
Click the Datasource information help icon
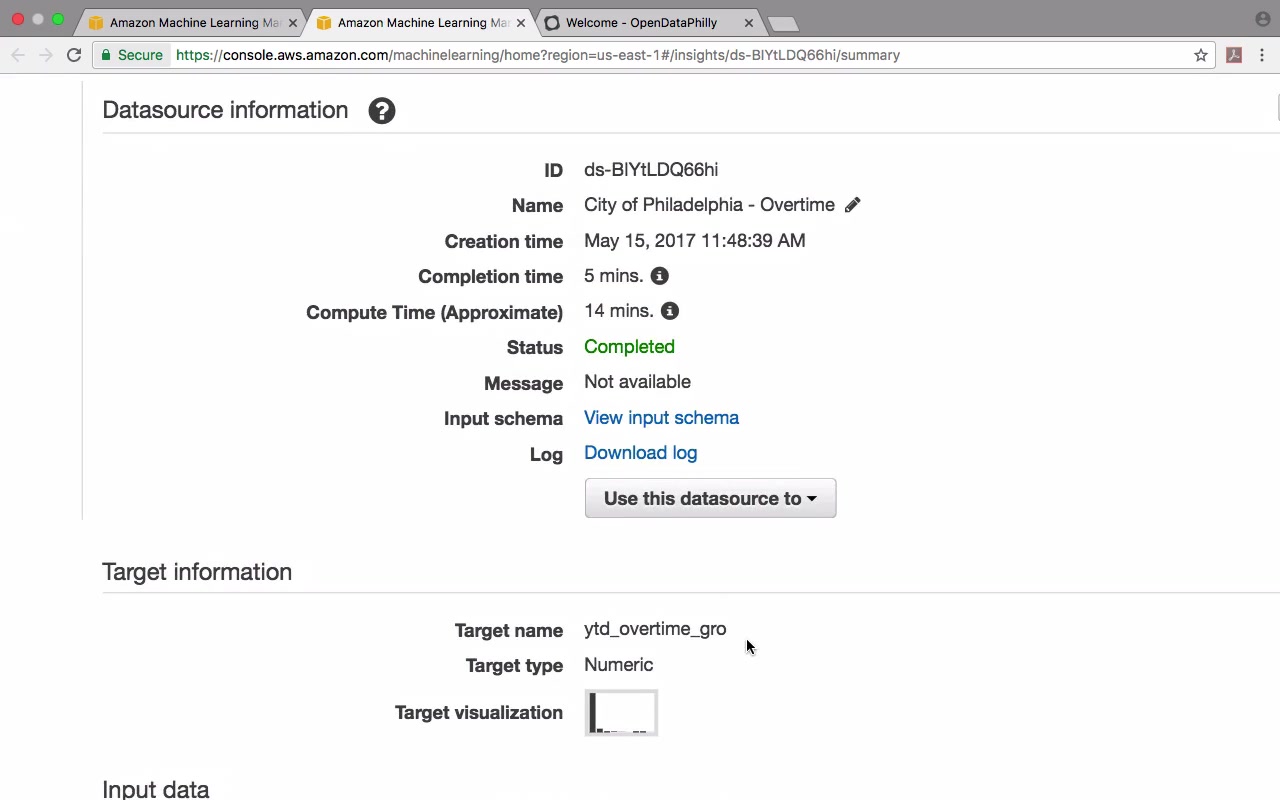(x=382, y=111)
